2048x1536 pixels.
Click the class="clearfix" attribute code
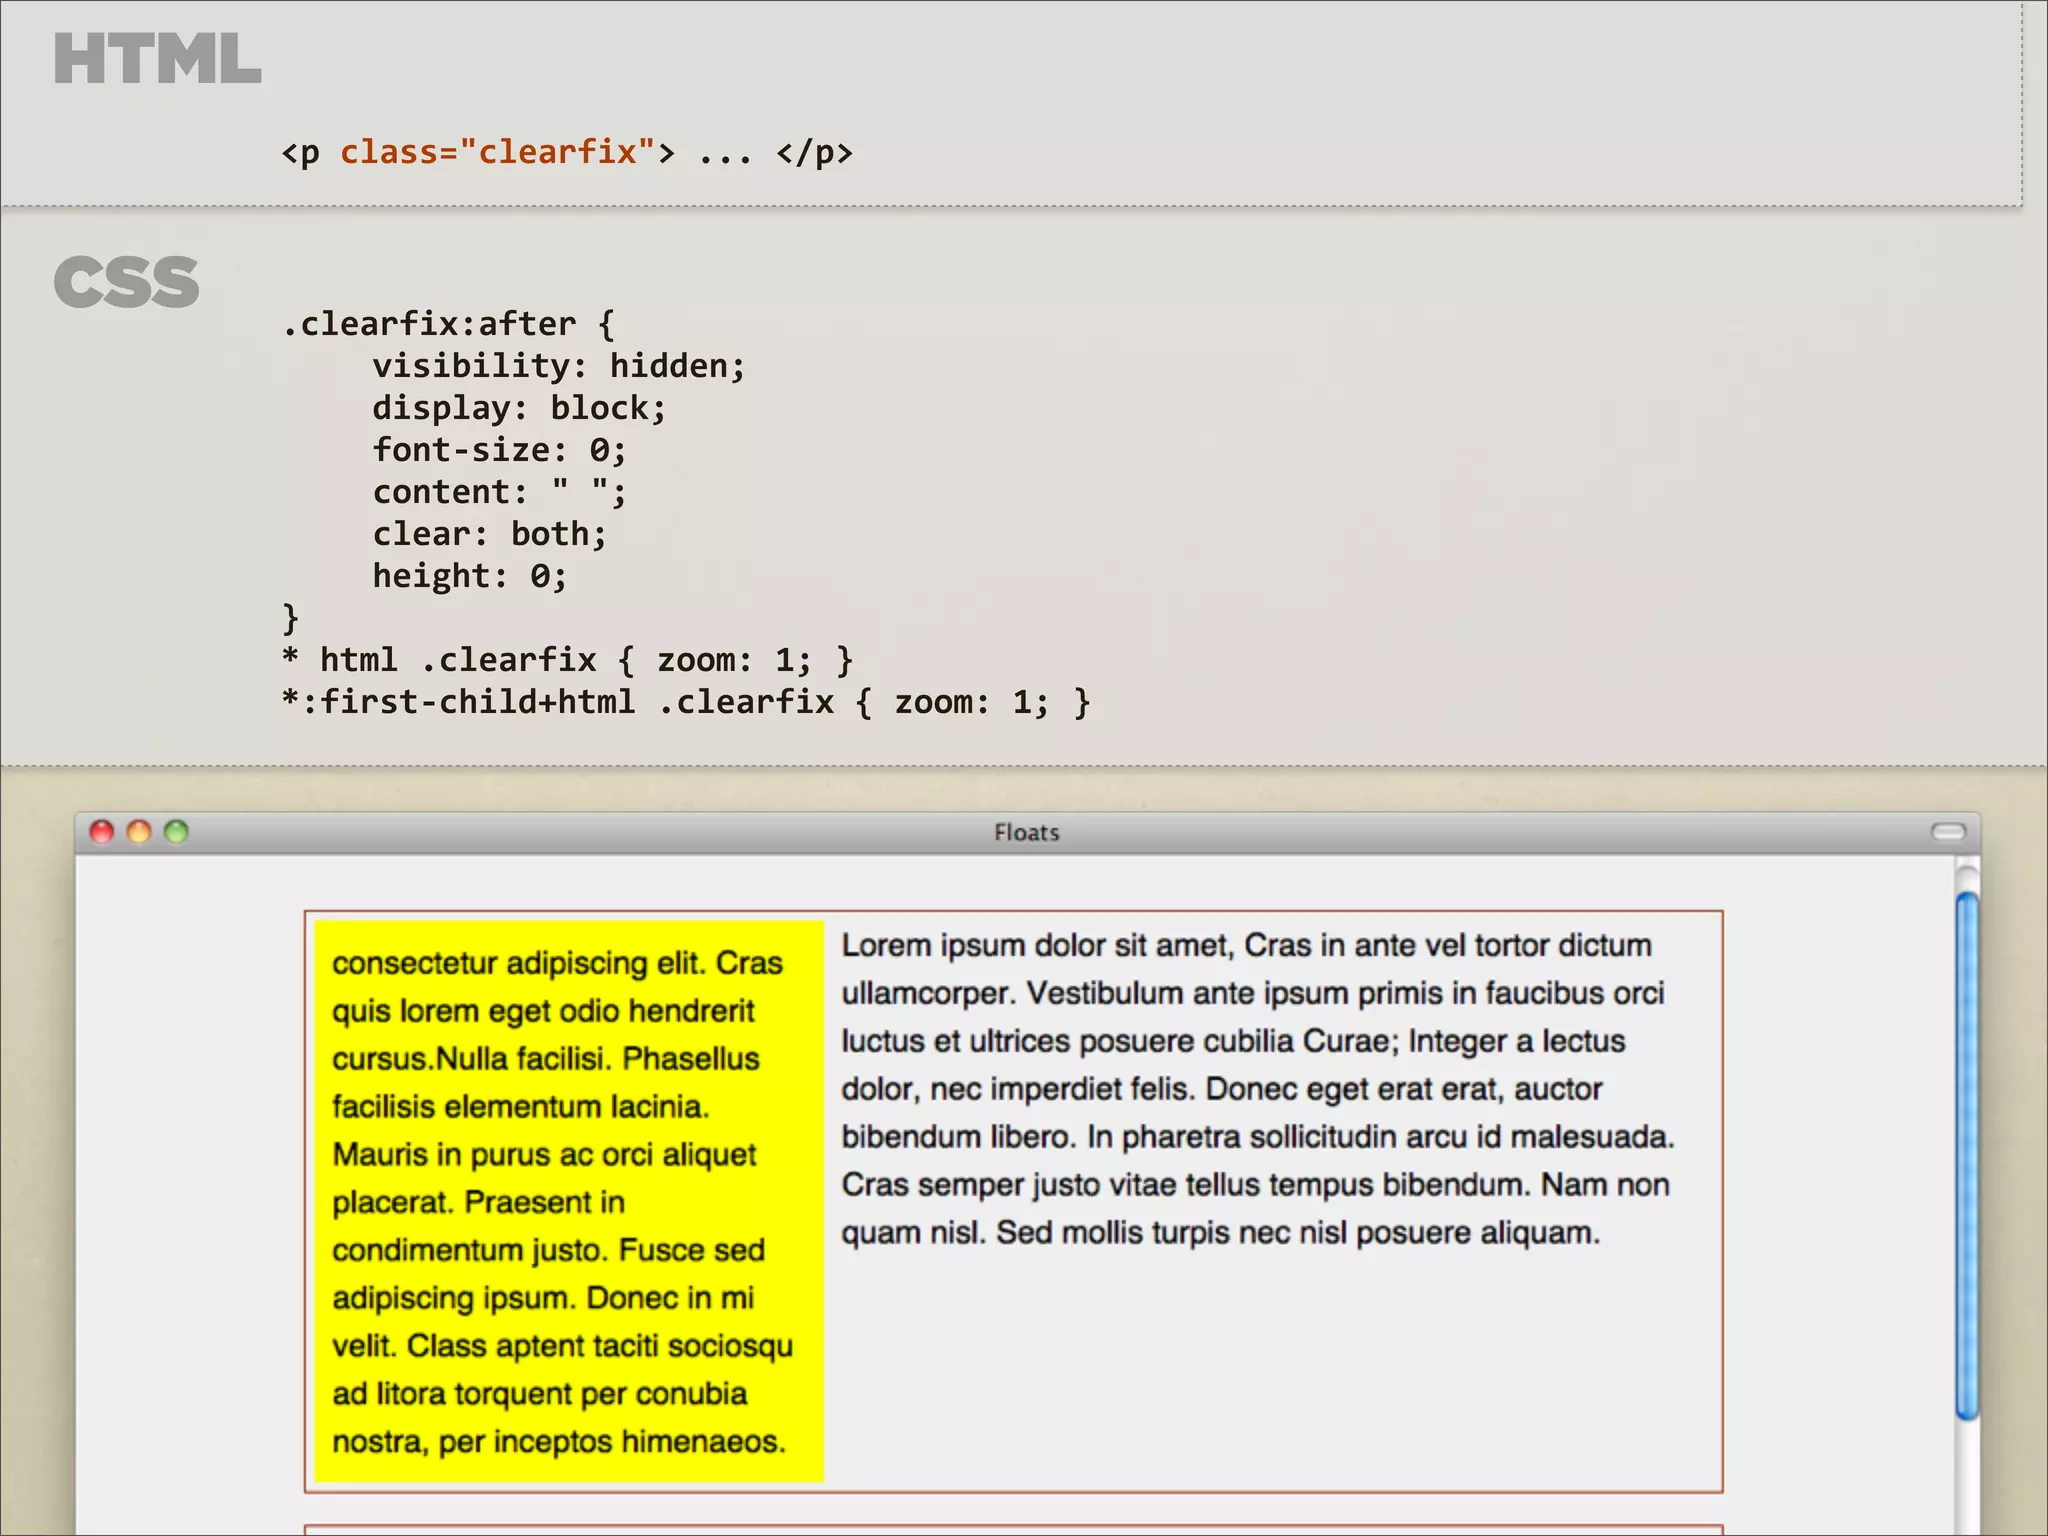coord(497,152)
